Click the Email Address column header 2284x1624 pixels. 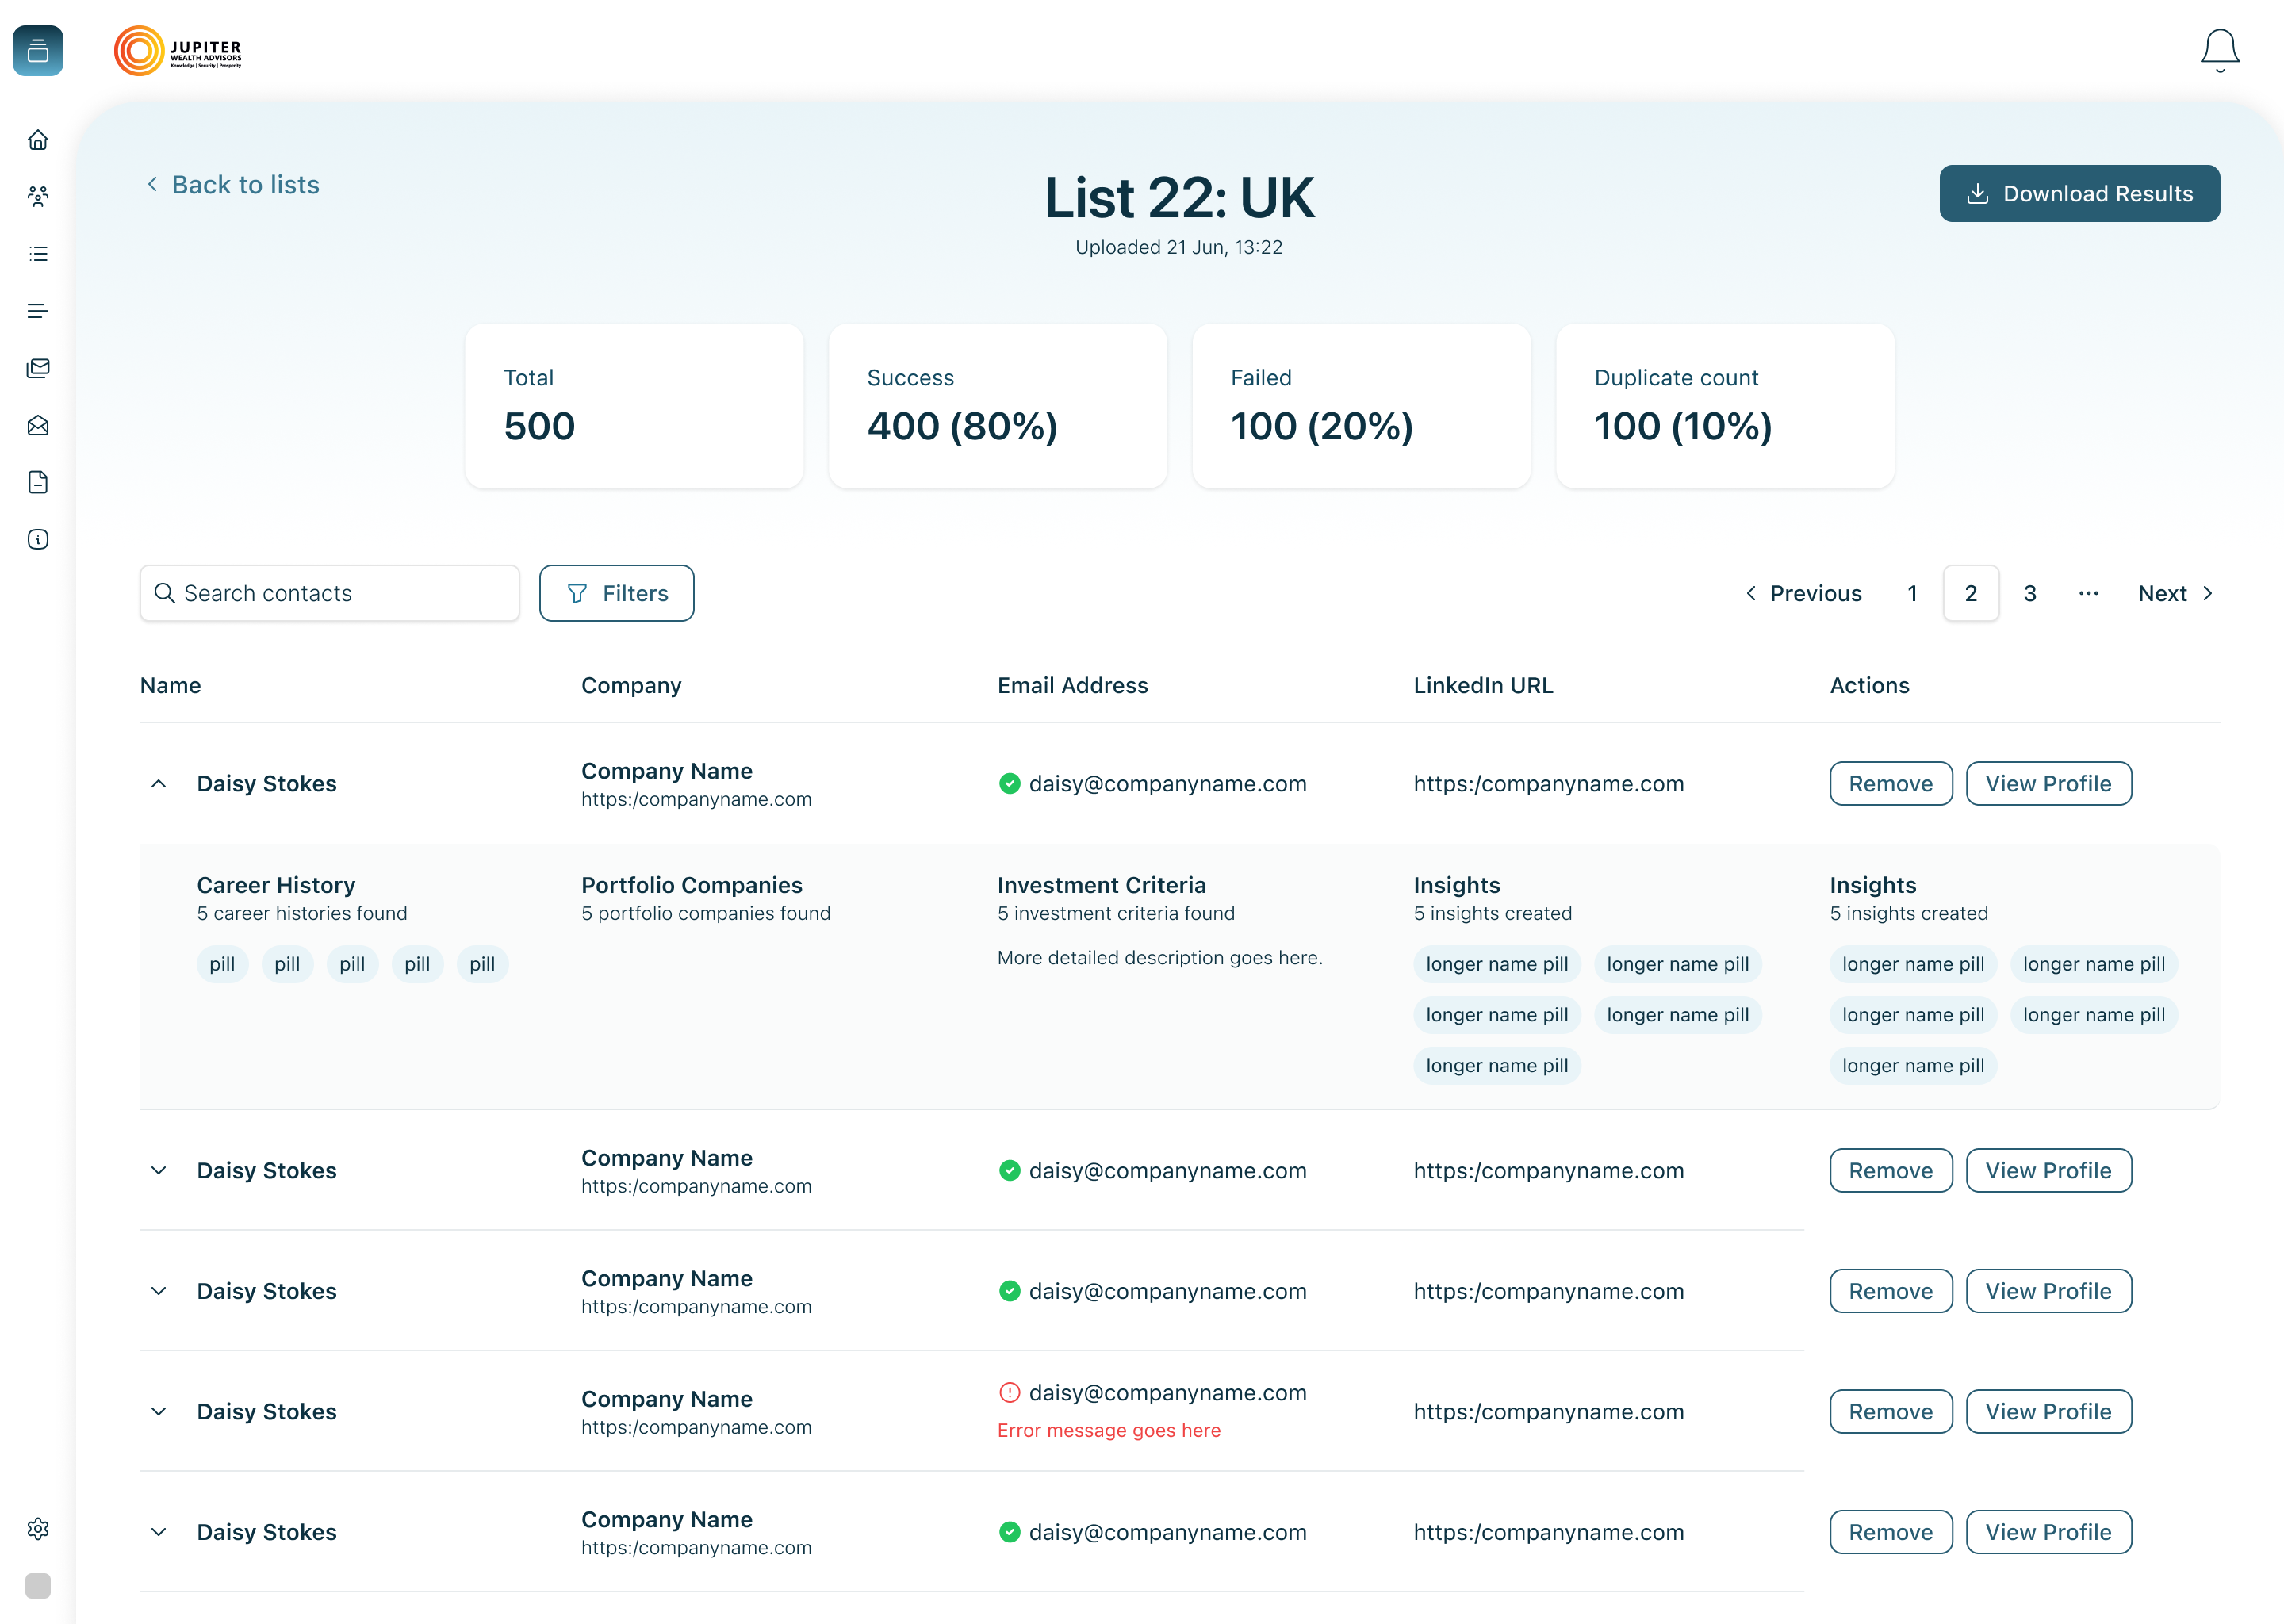pyautogui.click(x=1072, y=685)
